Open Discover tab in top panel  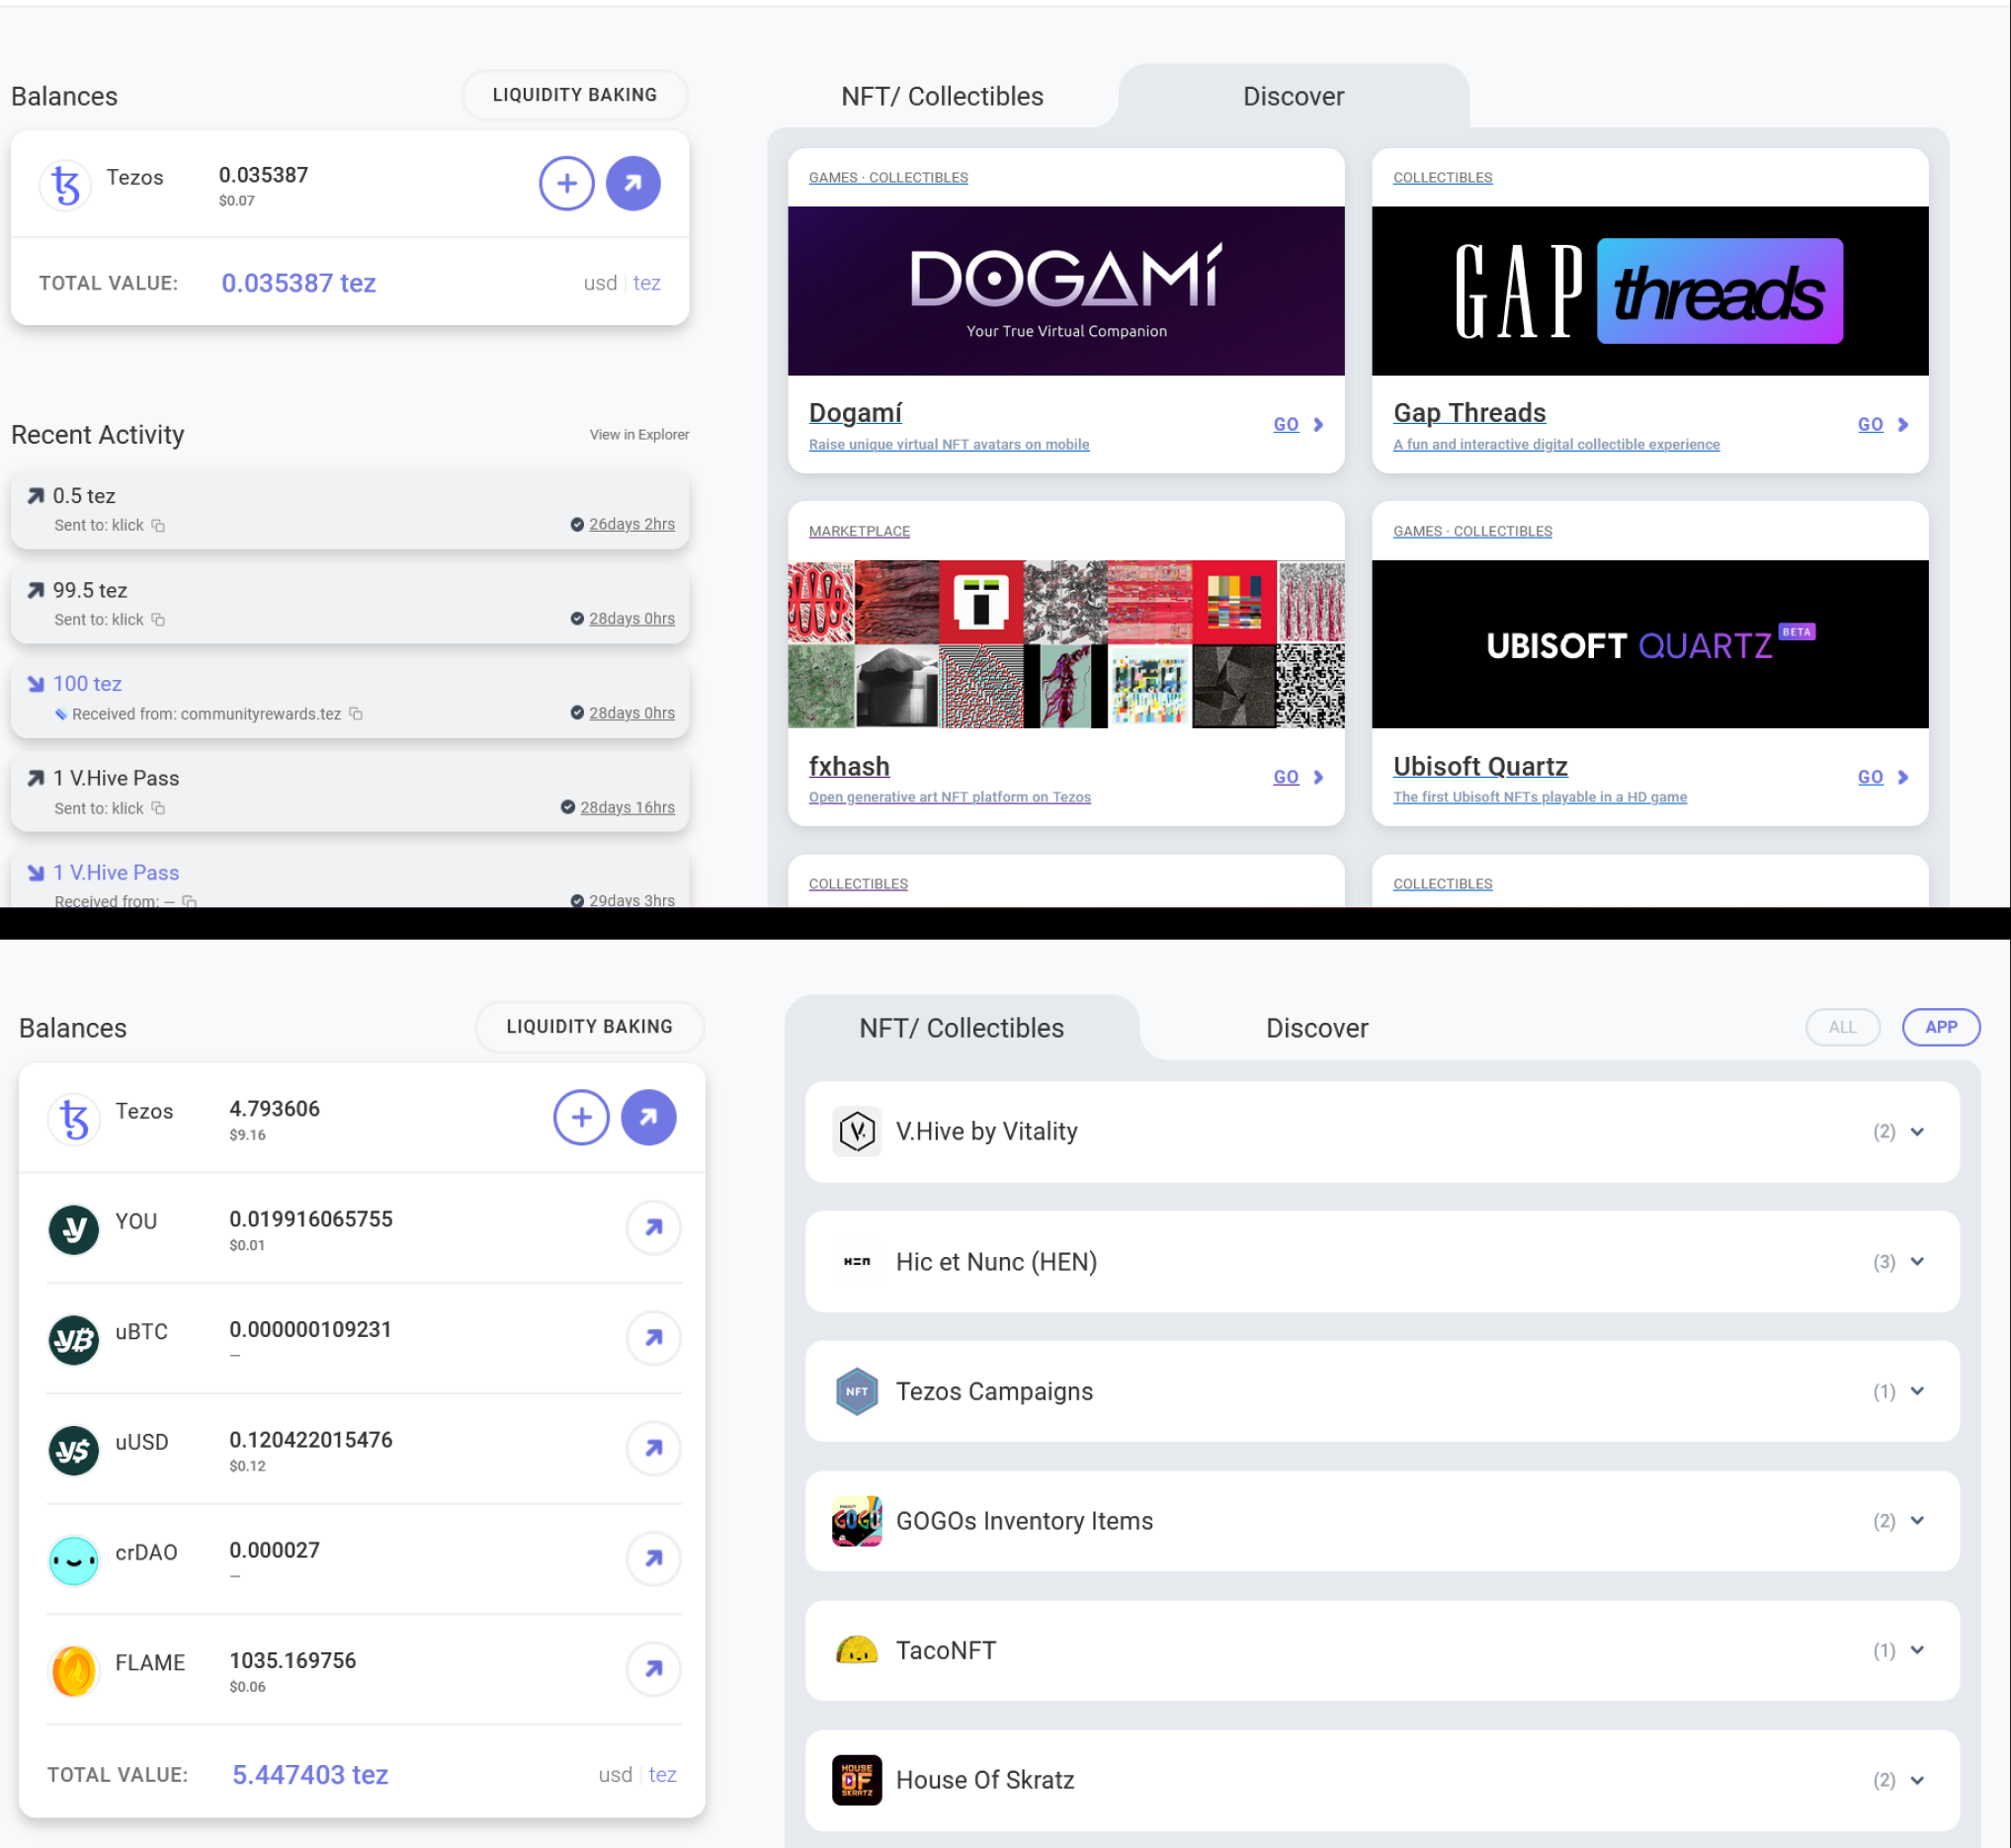pos(1293,96)
